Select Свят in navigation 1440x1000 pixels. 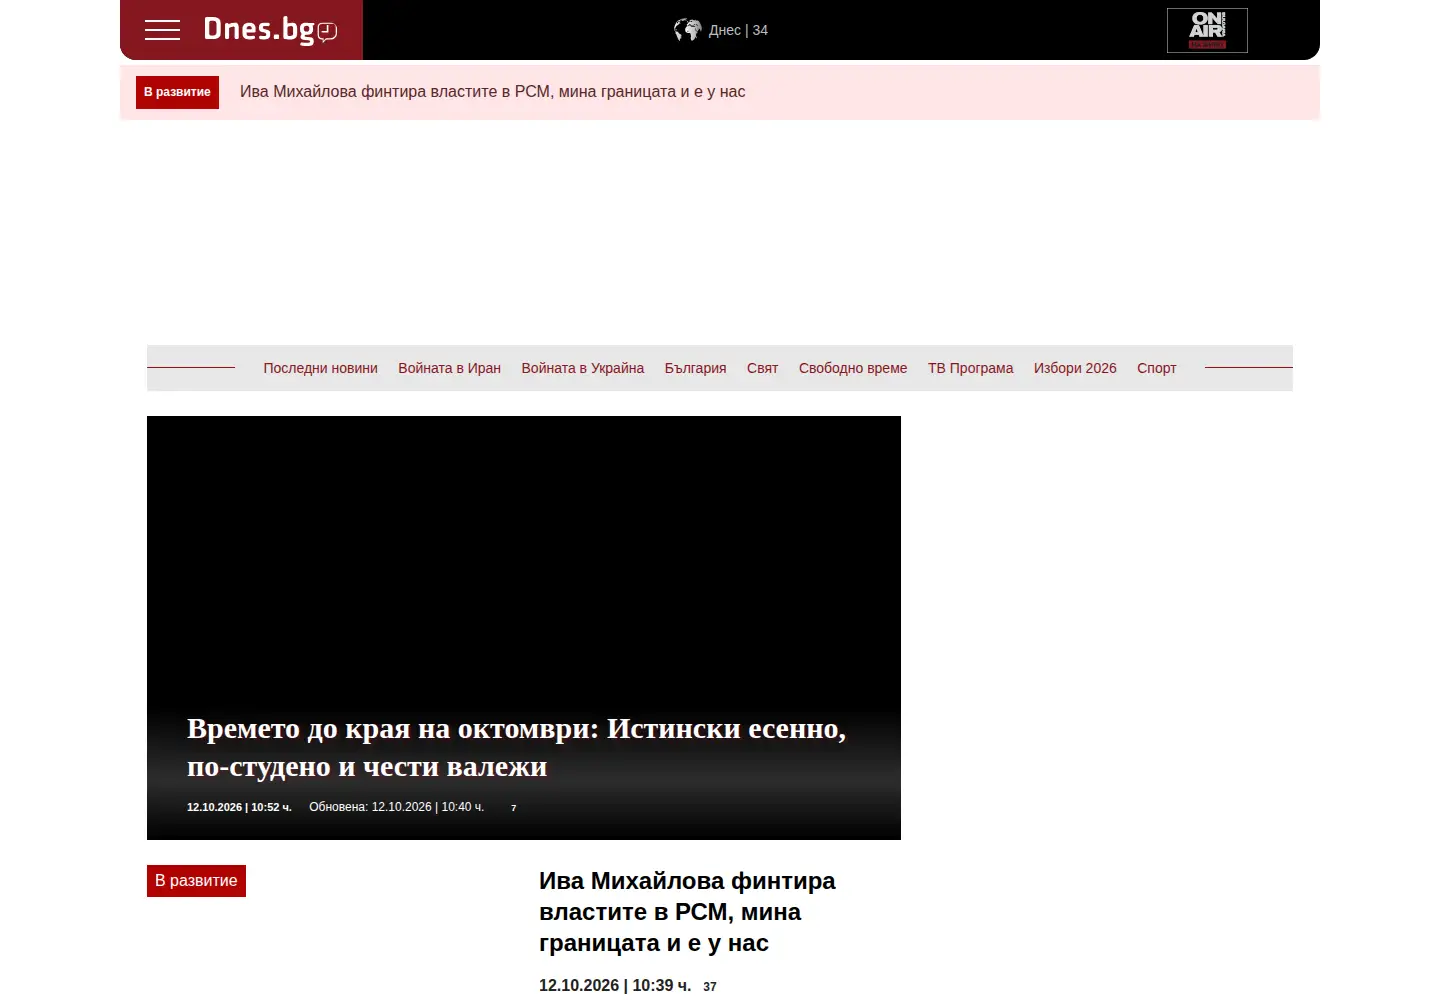point(762,368)
